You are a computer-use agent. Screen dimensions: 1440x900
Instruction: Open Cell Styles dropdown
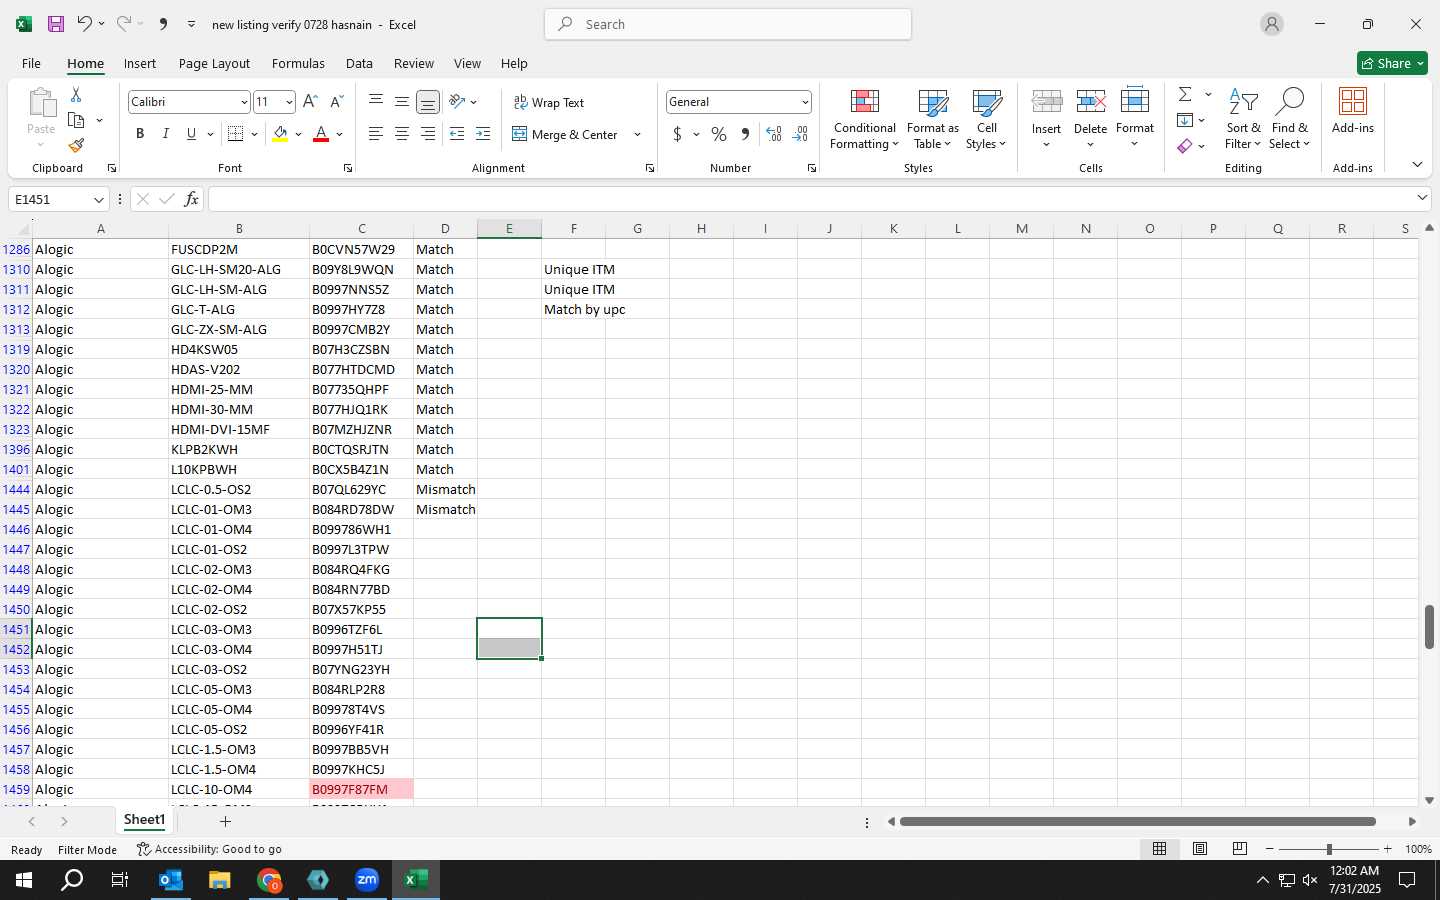pyautogui.click(x=987, y=118)
